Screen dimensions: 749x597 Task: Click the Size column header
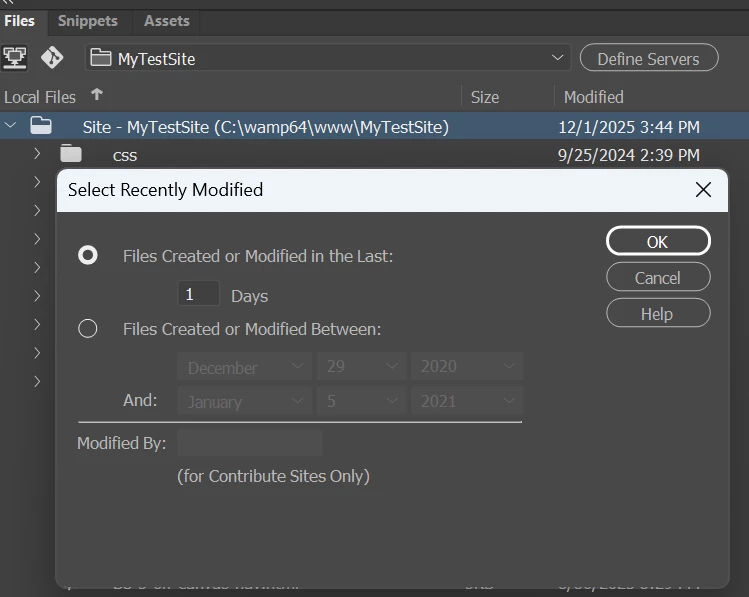click(485, 97)
